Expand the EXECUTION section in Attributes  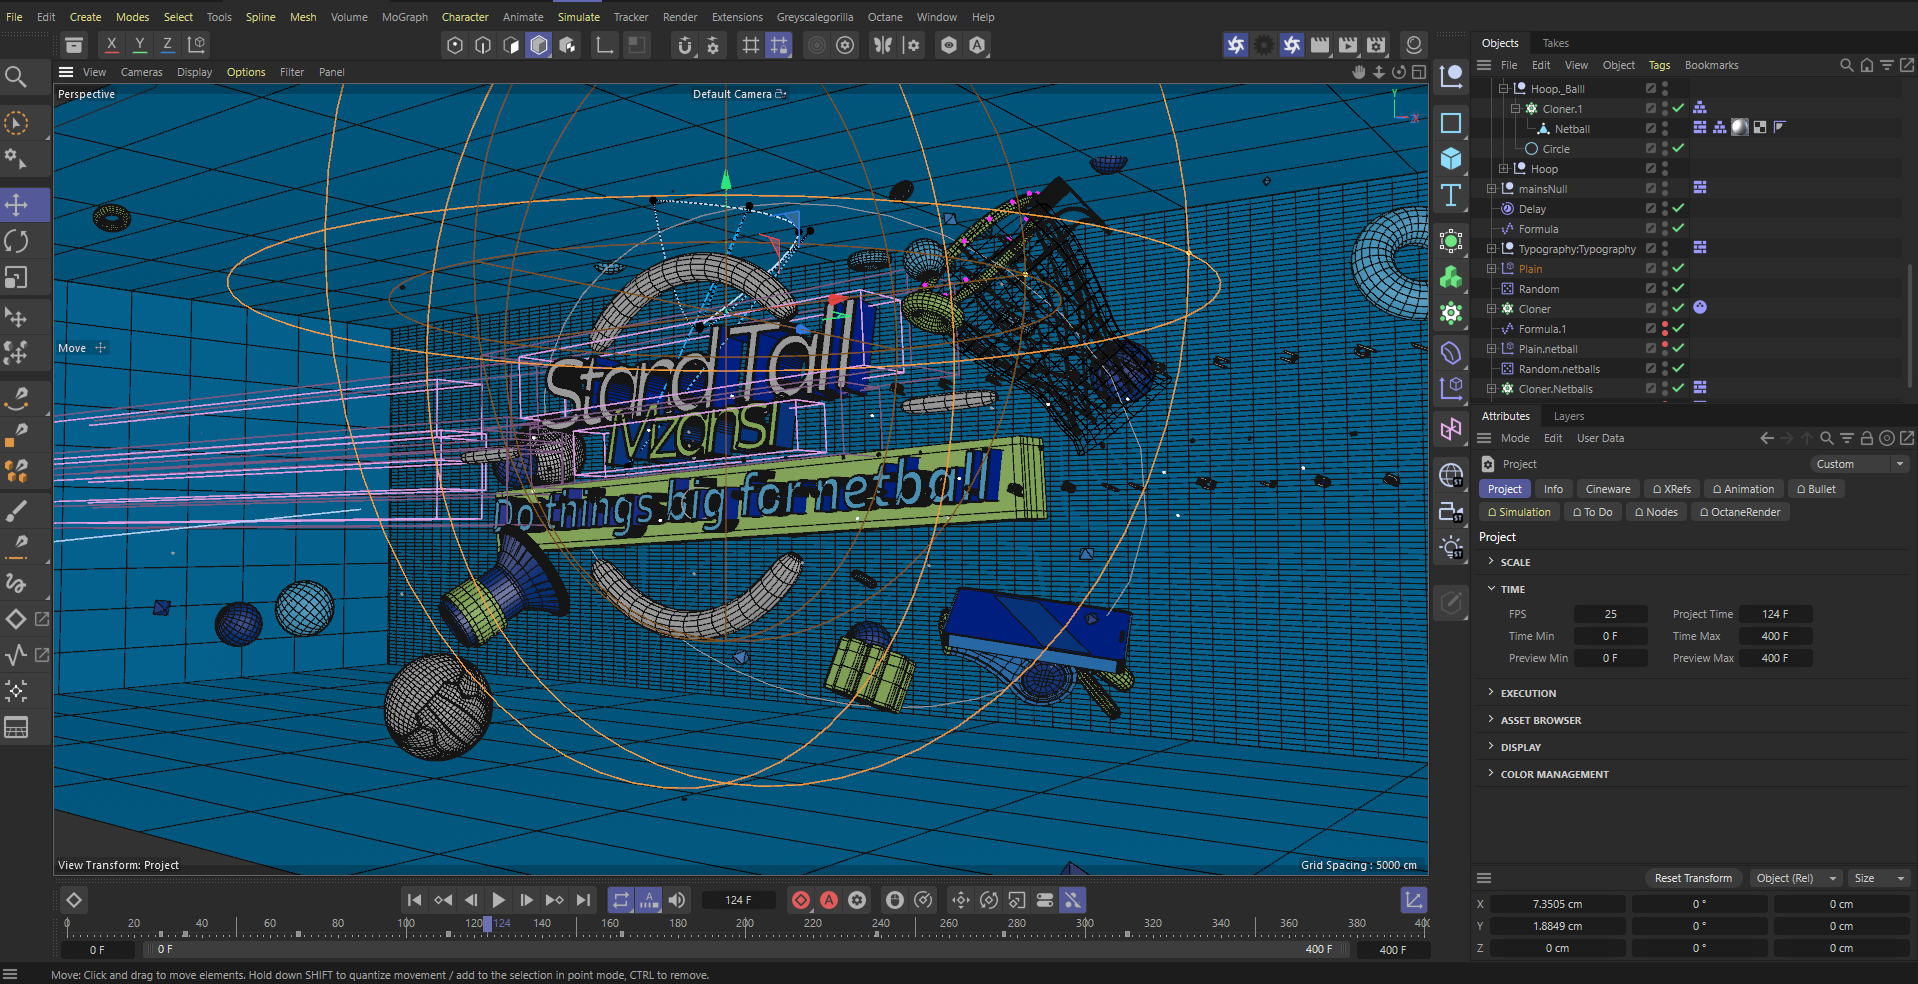tap(1491, 693)
